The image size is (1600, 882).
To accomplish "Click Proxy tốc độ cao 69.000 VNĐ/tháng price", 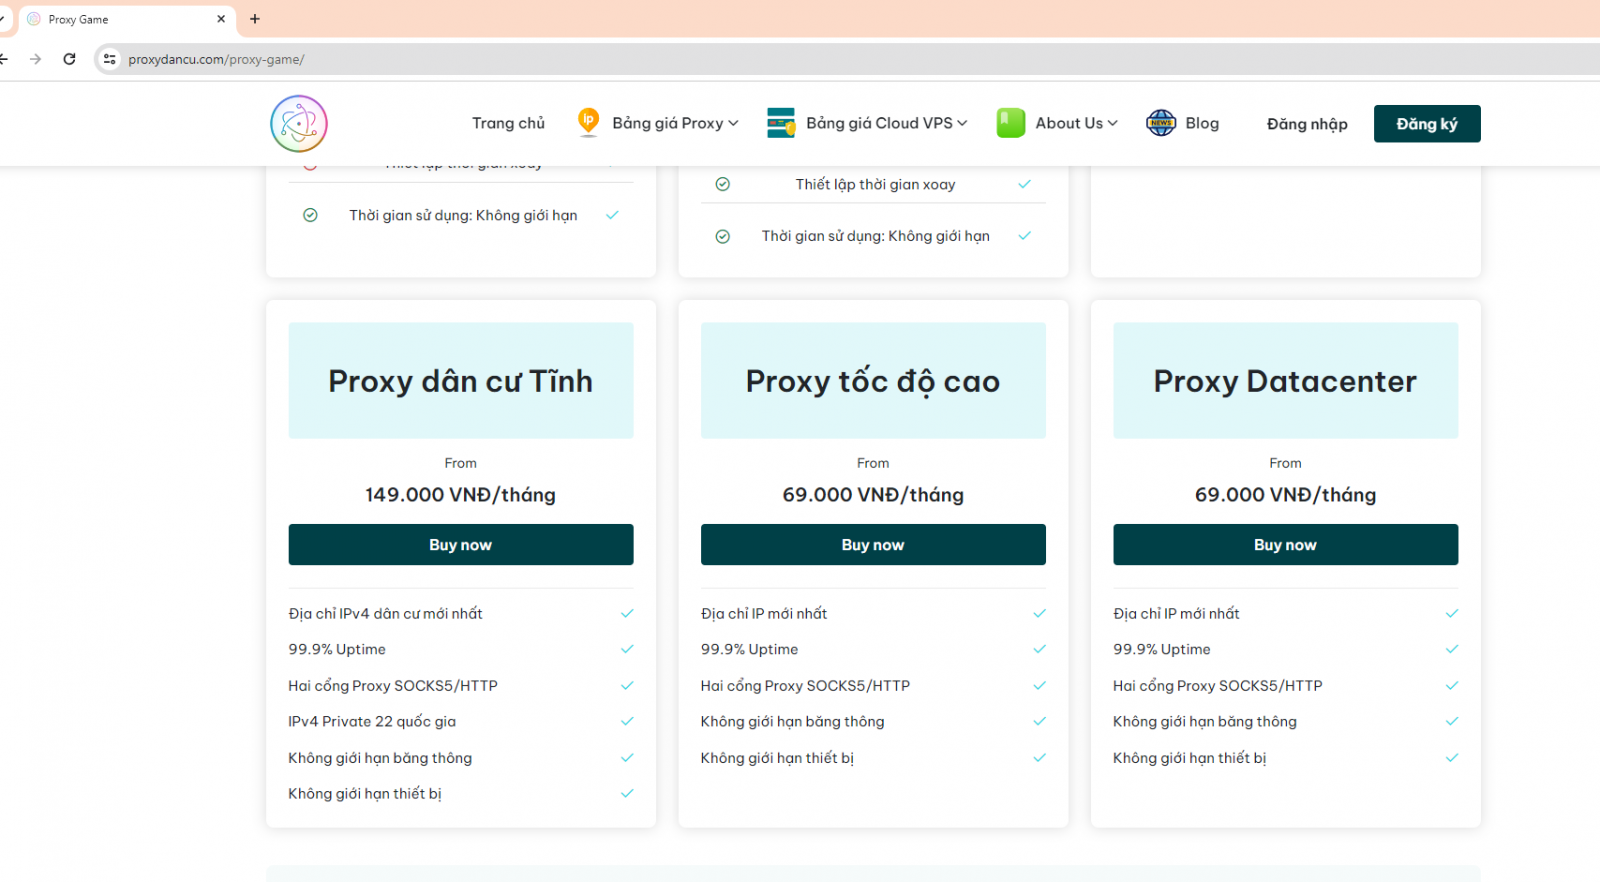I will [873, 495].
